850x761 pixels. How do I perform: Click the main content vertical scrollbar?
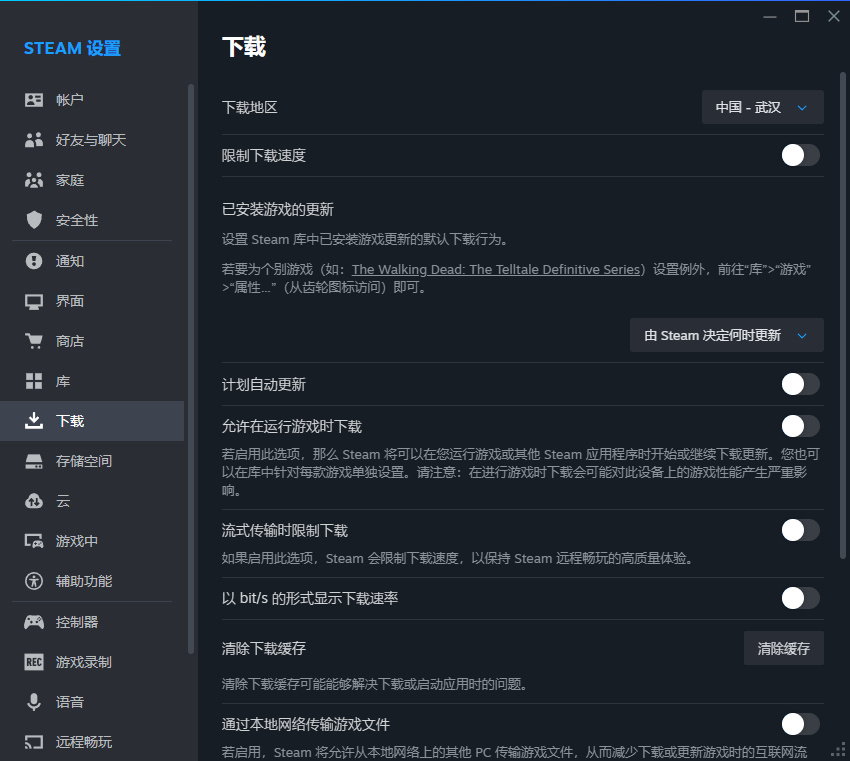click(x=842, y=315)
